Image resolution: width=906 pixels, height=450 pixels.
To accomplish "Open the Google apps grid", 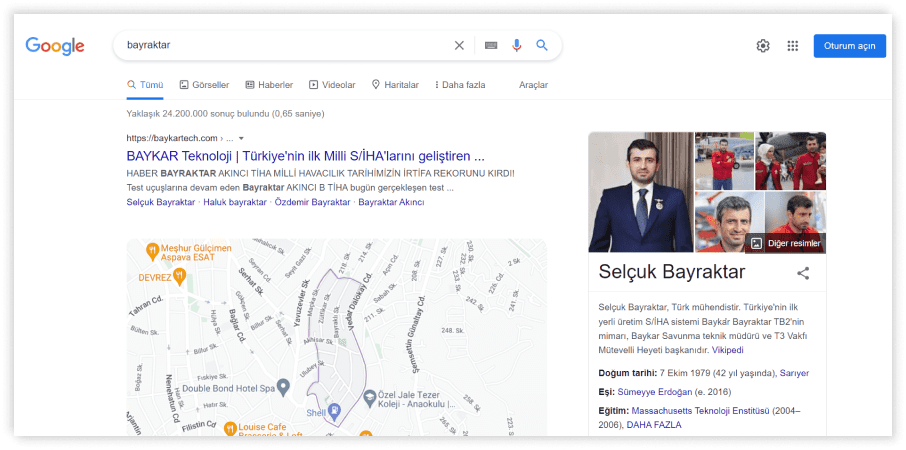I will click(x=793, y=46).
